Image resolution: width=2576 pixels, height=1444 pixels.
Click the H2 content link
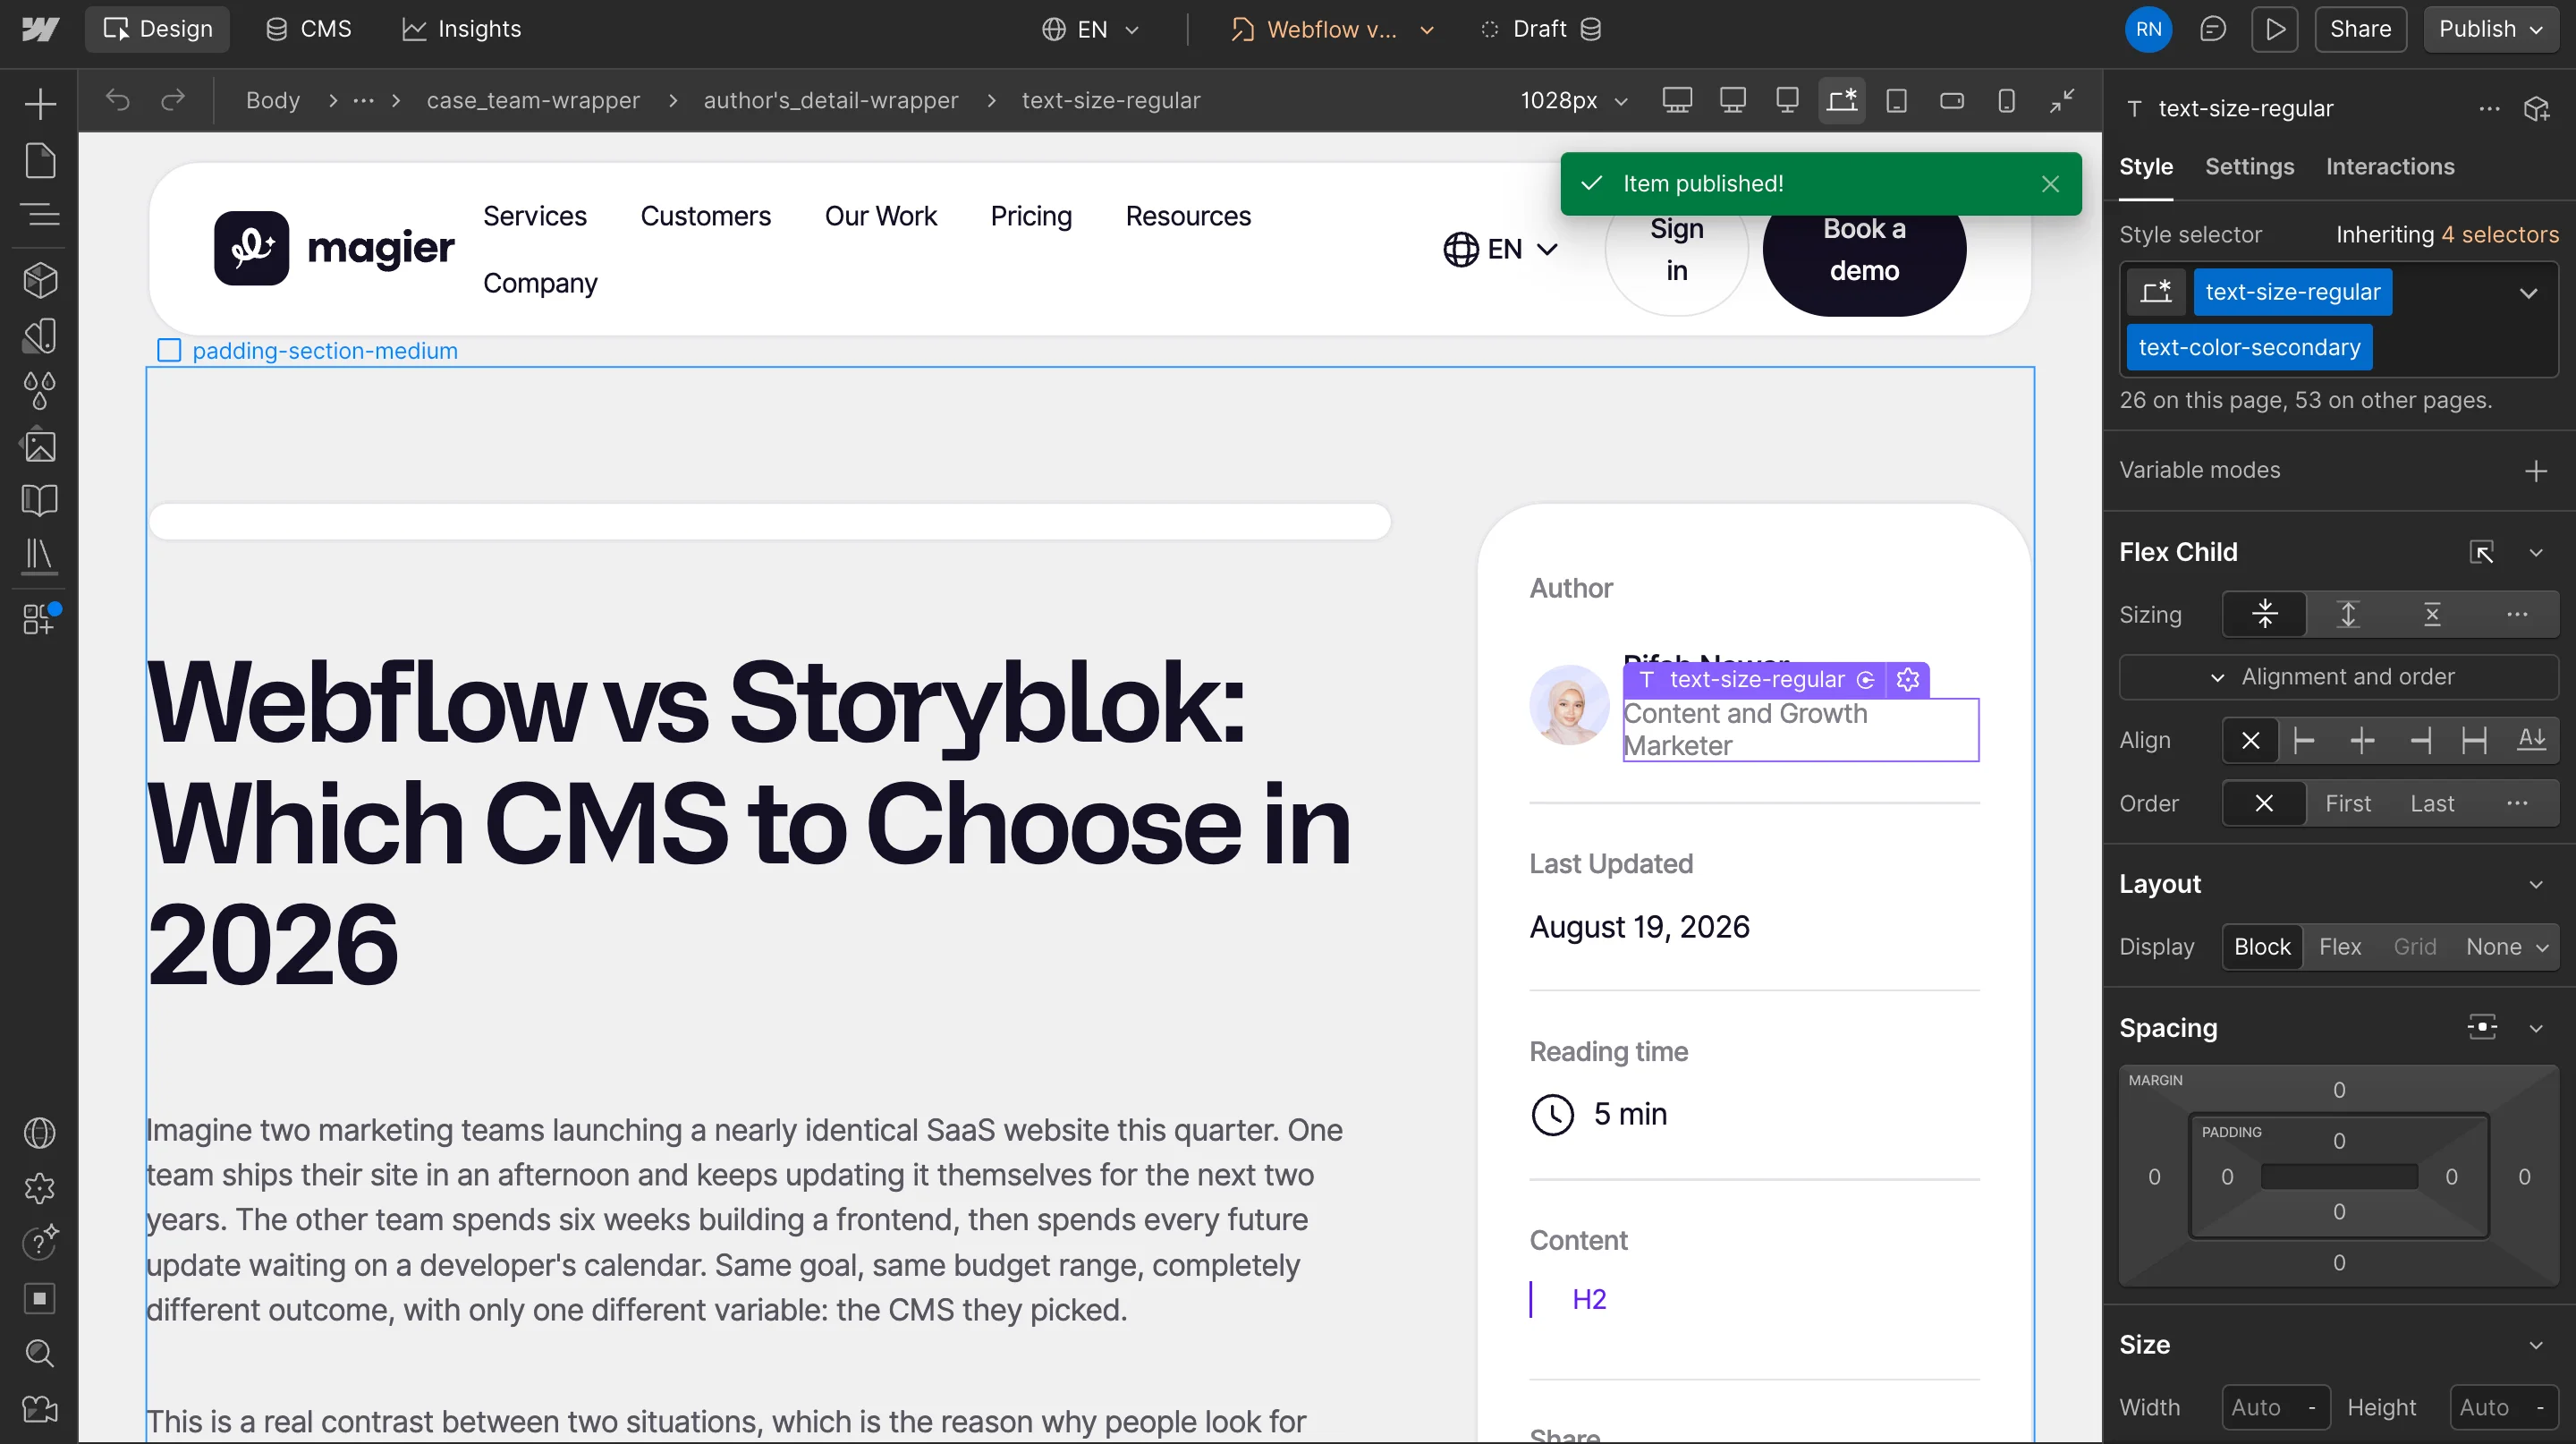(1589, 1299)
